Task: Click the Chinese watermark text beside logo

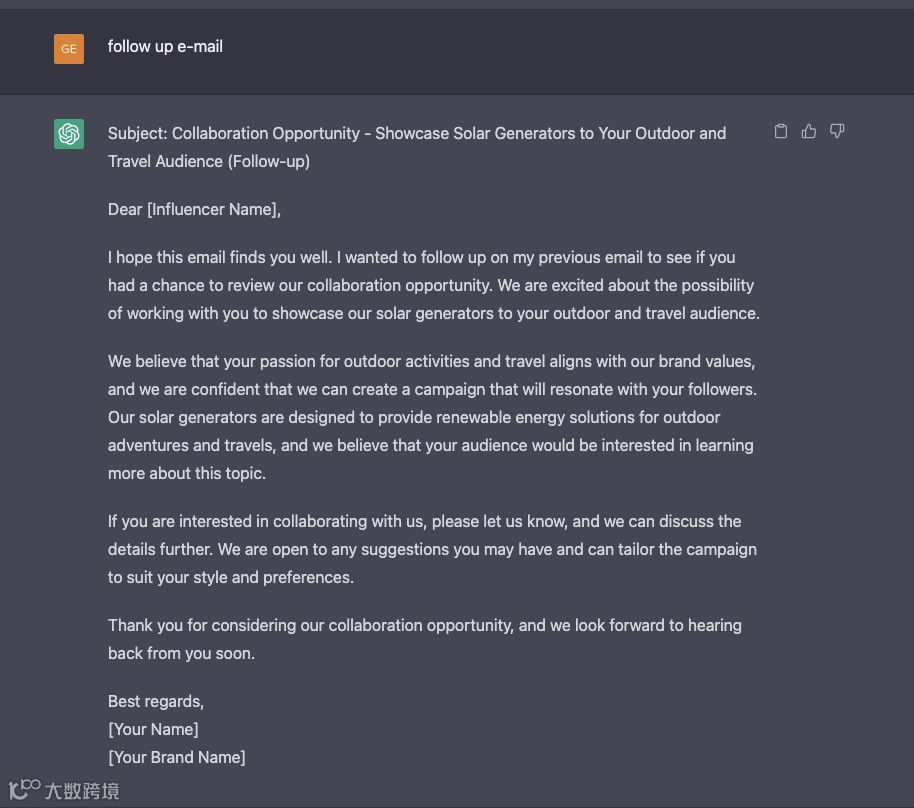Action: click(82, 791)
